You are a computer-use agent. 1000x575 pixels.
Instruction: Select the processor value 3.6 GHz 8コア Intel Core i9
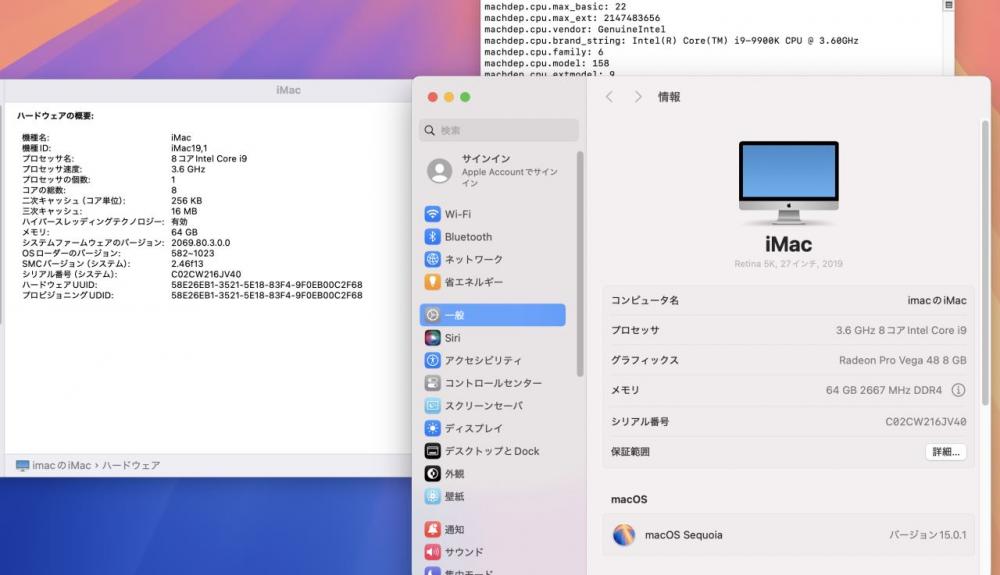tap(901, 330)
